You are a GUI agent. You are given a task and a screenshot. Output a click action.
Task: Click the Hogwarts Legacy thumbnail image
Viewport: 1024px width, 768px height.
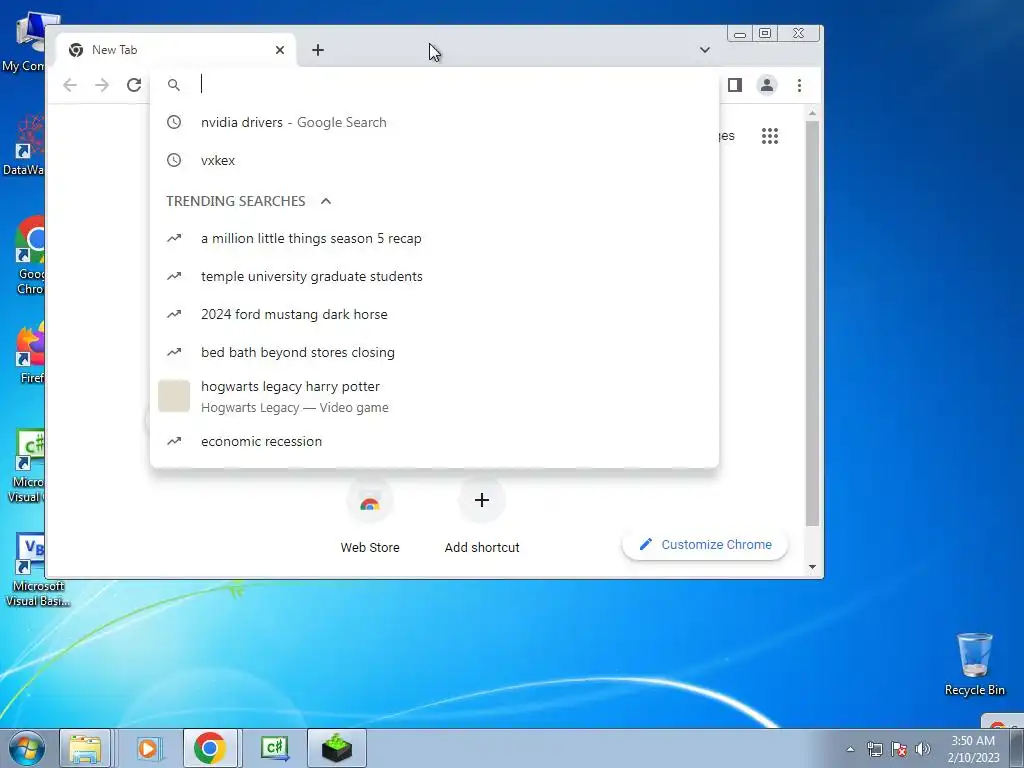pos(174,396)
